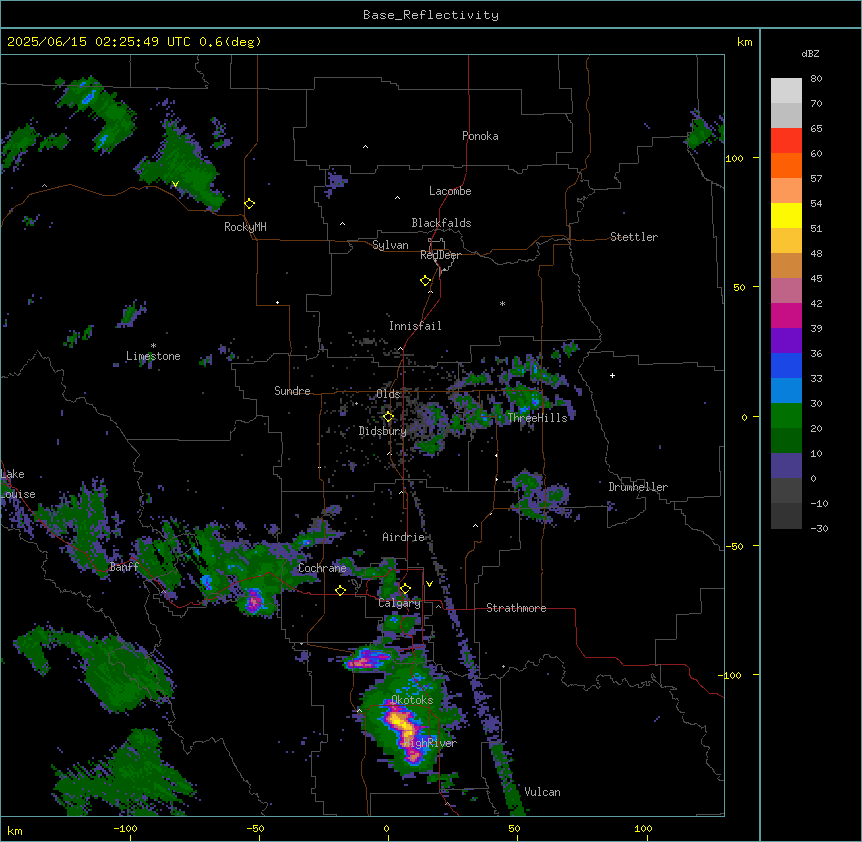Click the 50 tick on the right axis
Image resolution: width=862 pixels, height=842 pixels.
click(739, 287)
